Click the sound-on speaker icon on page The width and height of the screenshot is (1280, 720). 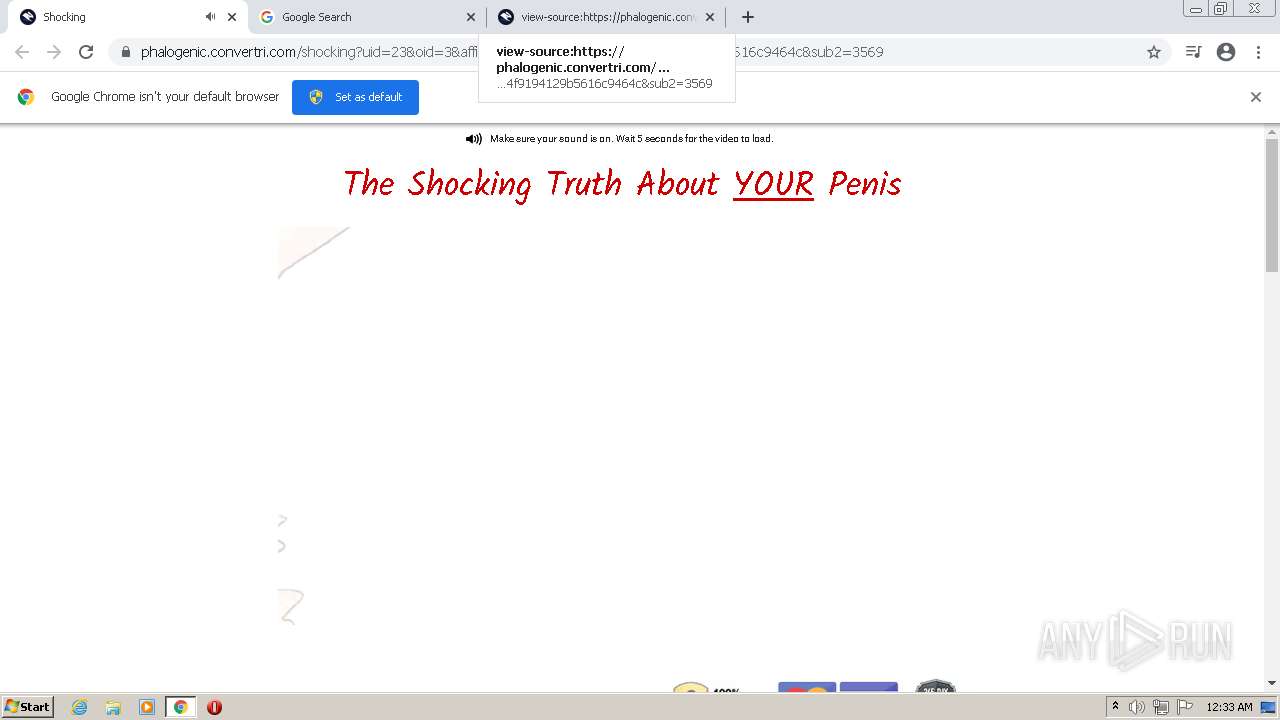click(x=474, y=139)
